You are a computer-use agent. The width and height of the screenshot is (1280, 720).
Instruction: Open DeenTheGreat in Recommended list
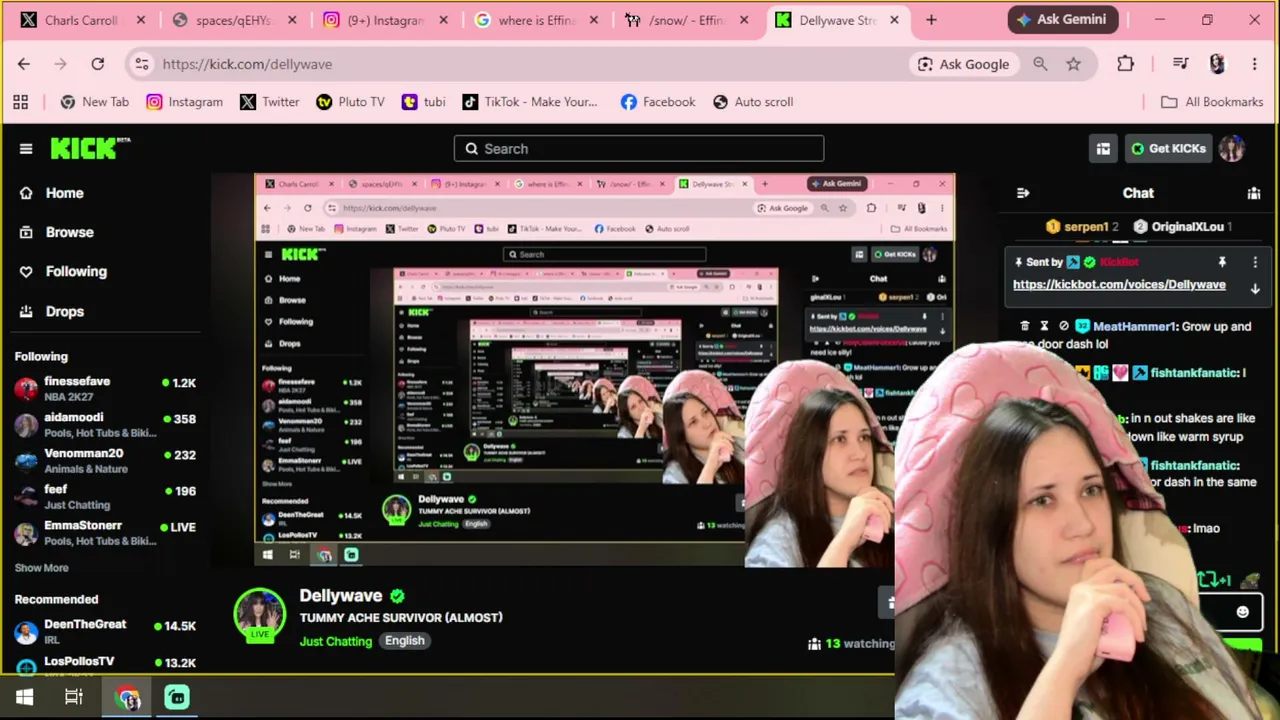(105, 632)
